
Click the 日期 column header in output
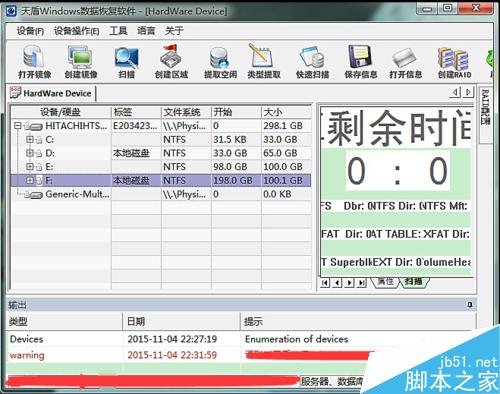(181, 322)
